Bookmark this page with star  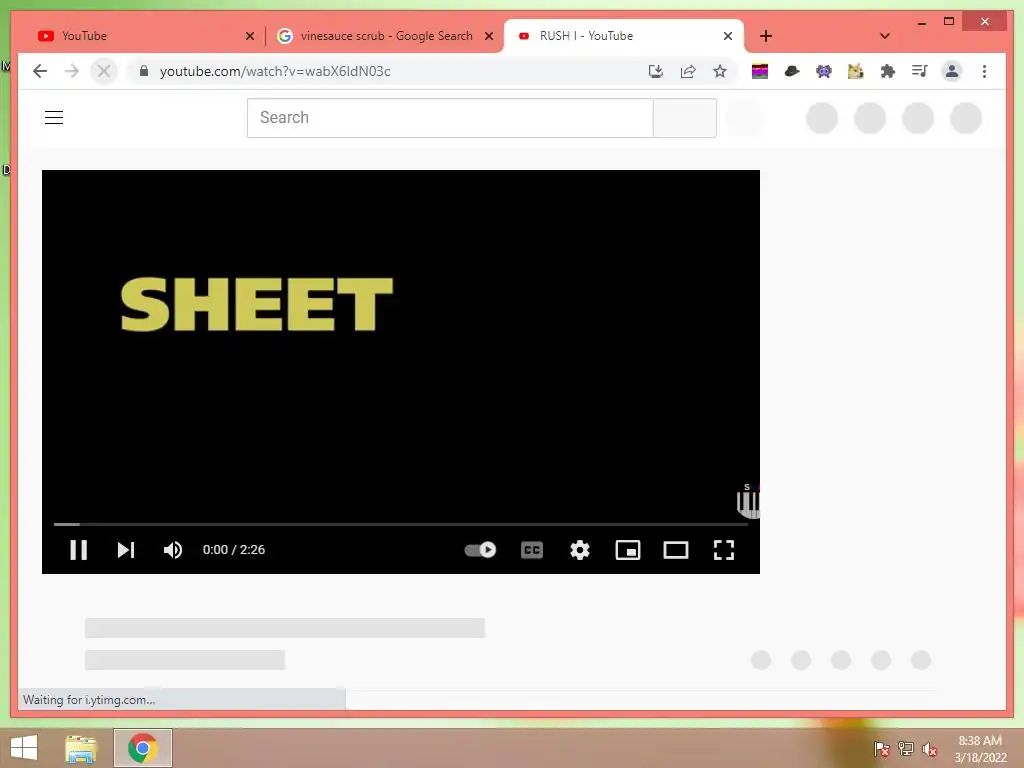tap(720, 71)
